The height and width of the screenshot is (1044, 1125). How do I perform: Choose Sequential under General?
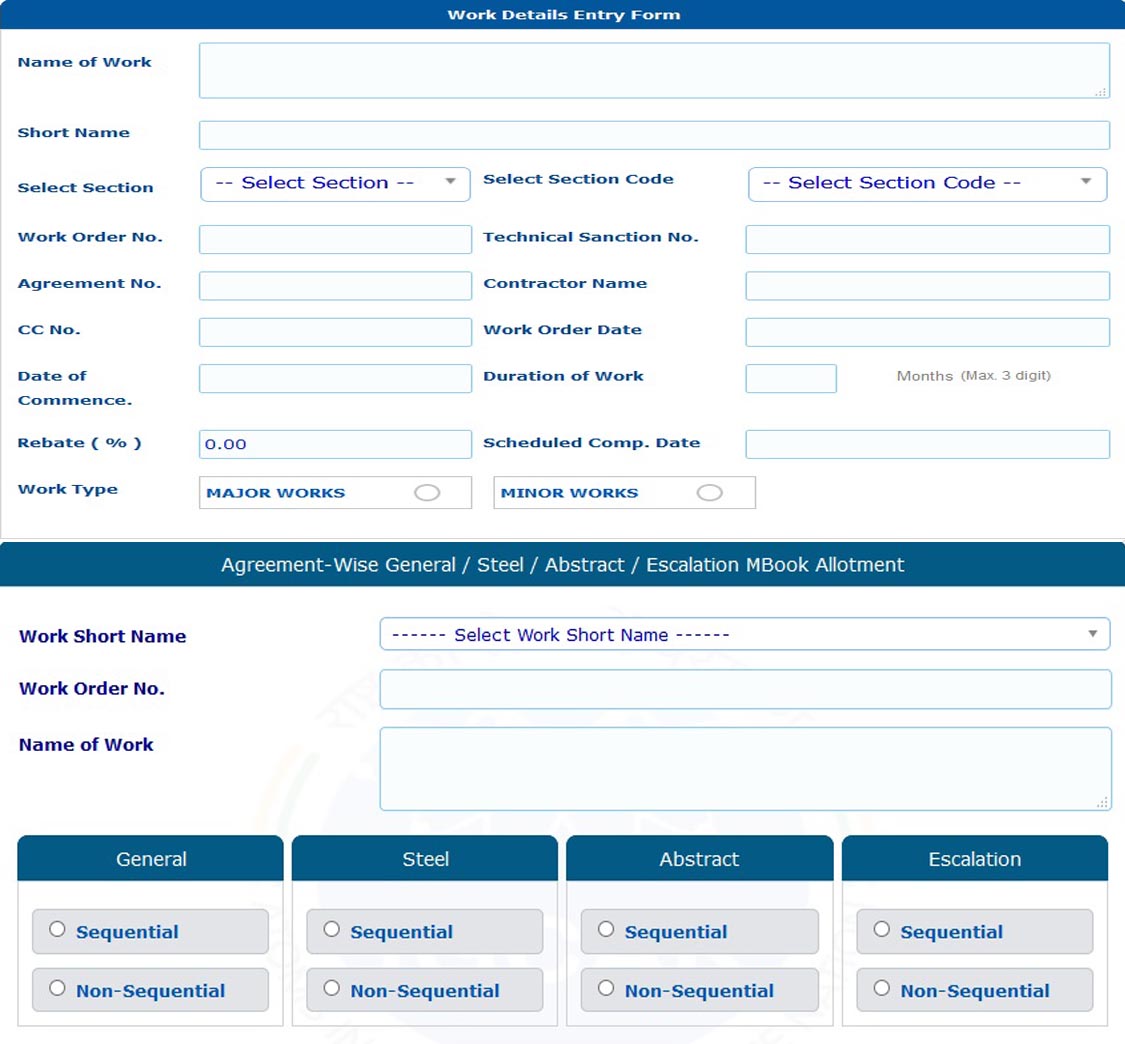(58, 930)
